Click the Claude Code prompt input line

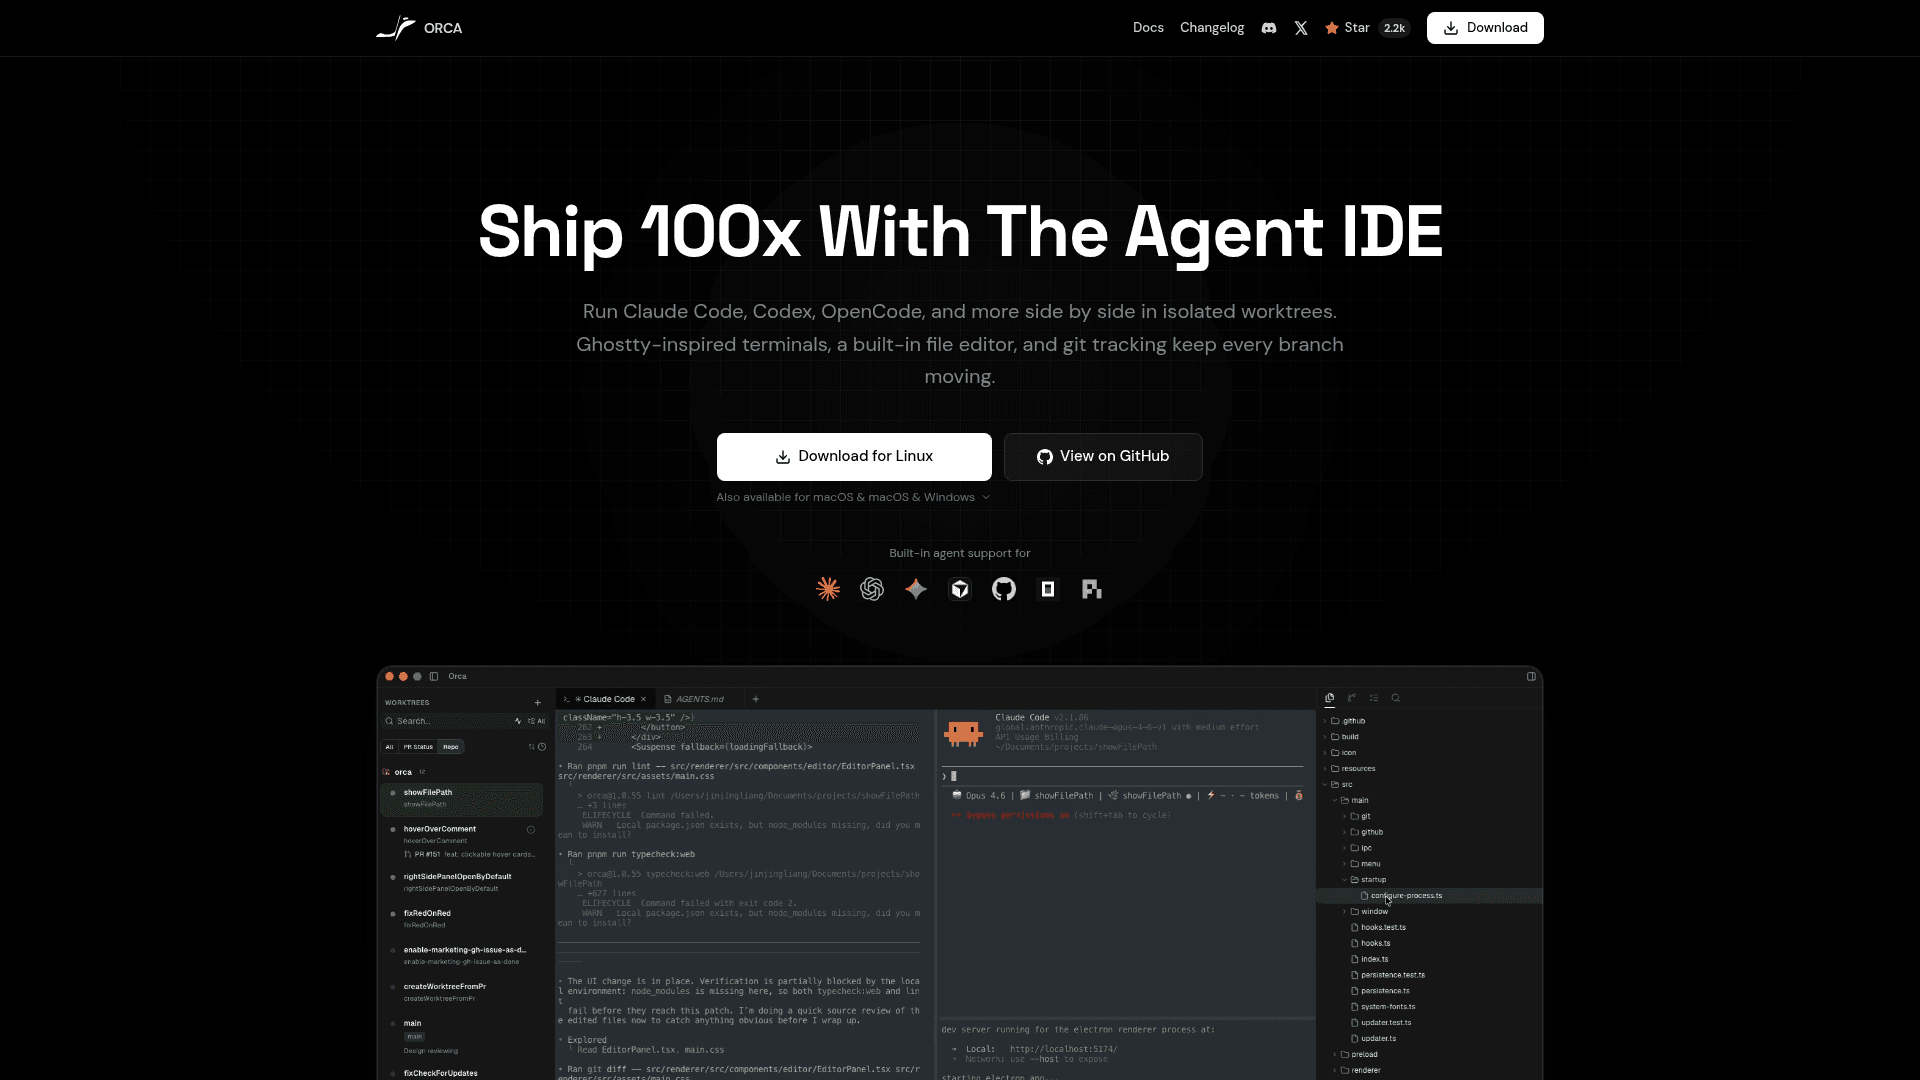(x=1122, y=776)
